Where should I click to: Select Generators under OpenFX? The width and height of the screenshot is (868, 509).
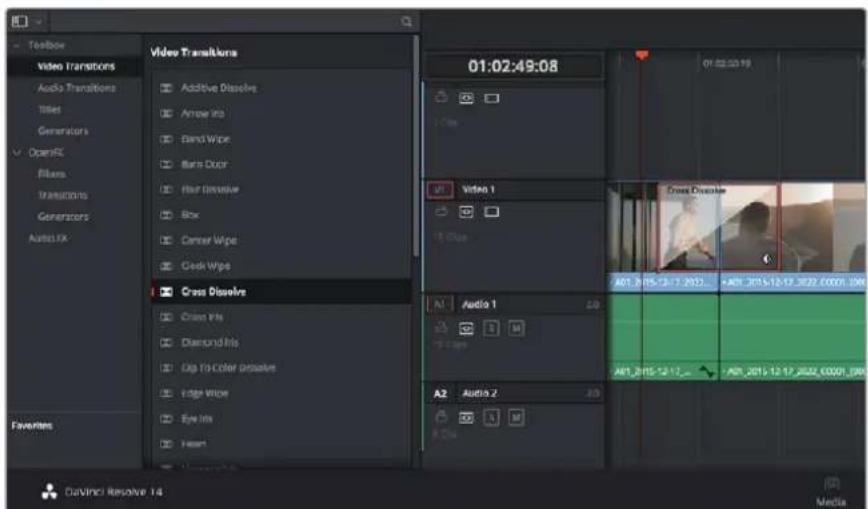click(63, 217)
